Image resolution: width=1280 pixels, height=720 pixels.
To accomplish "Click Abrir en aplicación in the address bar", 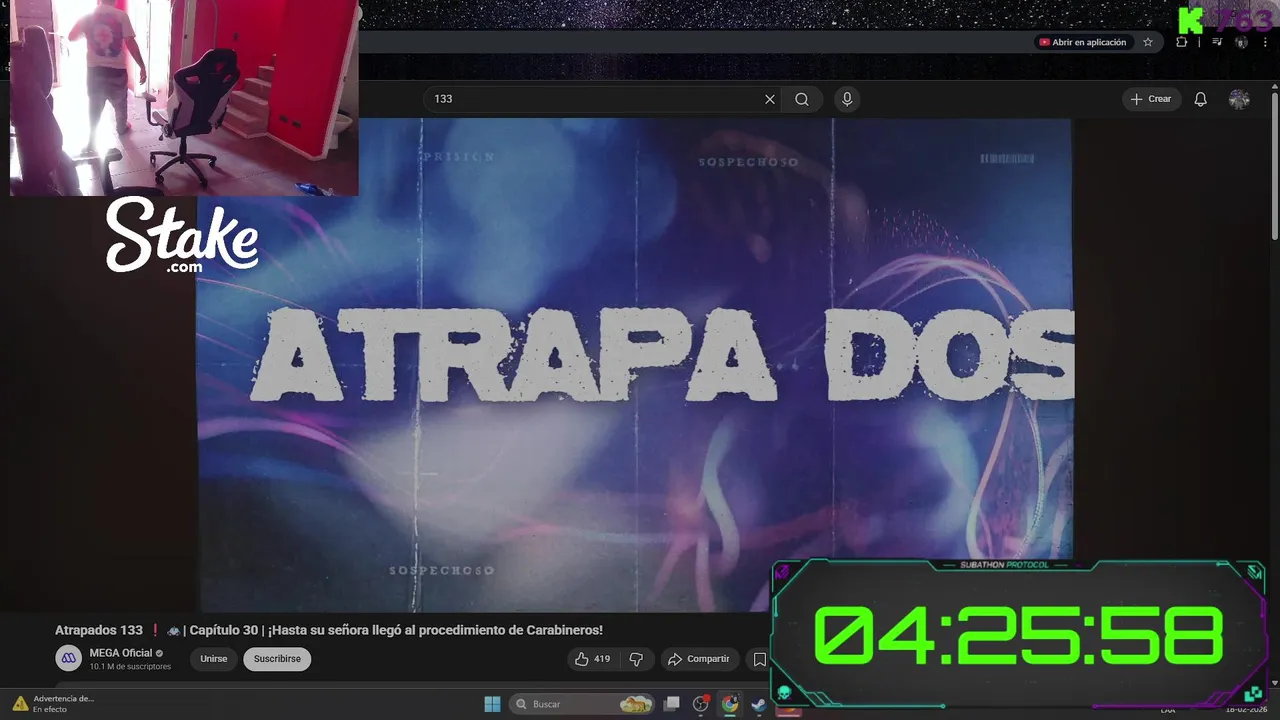I will [1082, 42].
